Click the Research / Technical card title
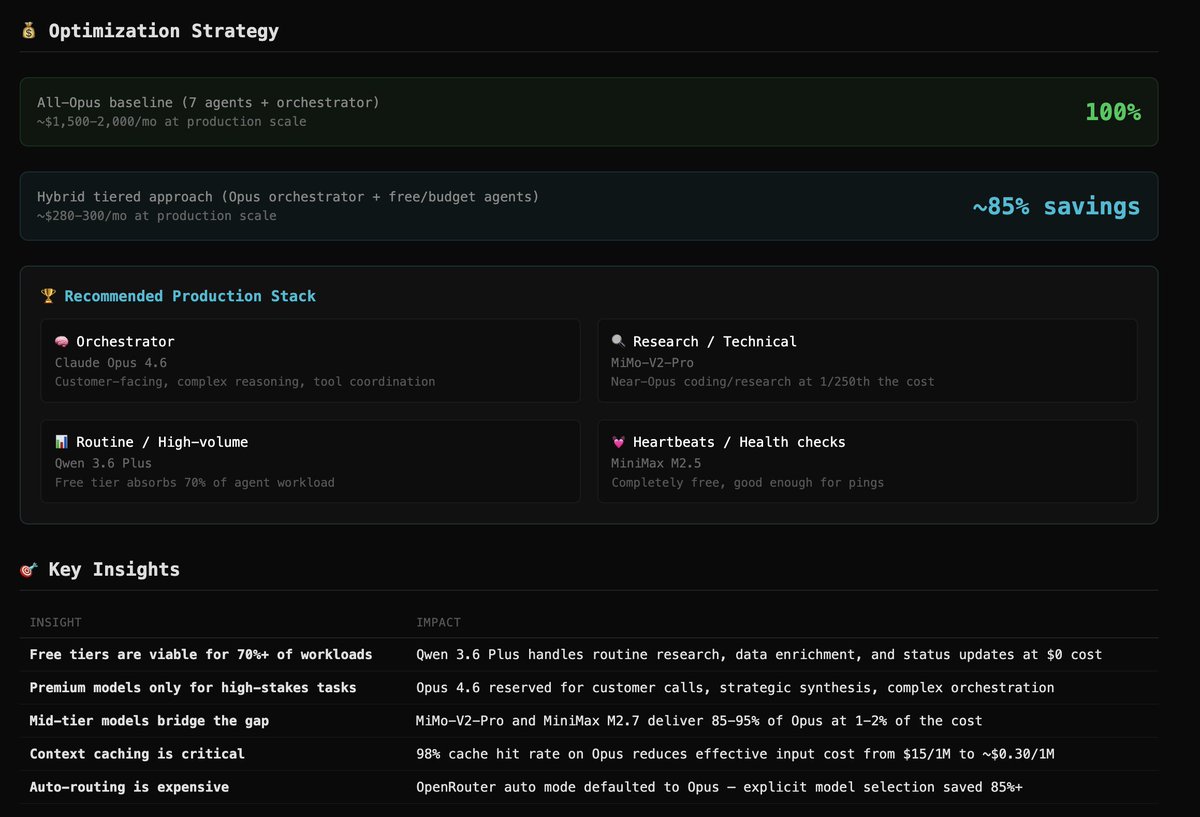1200x817 pixels. pos(715,342)
